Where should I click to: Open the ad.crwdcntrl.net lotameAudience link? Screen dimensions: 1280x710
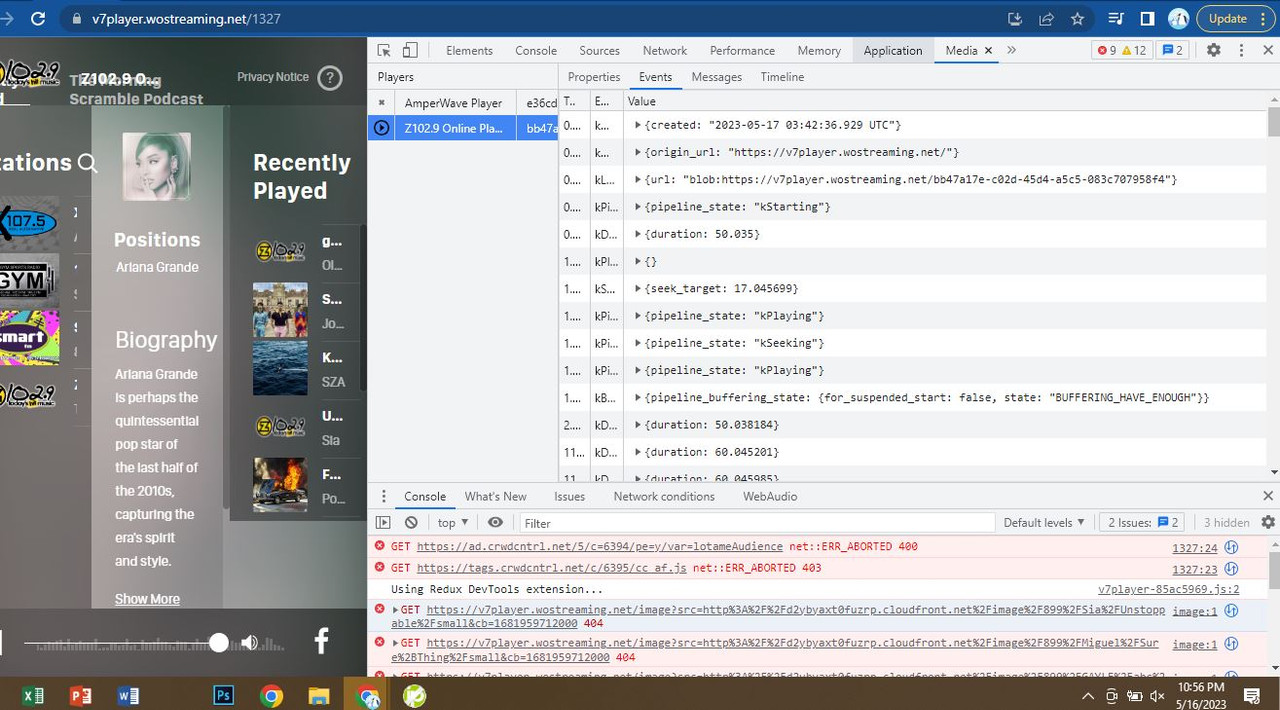coord(600,547)
